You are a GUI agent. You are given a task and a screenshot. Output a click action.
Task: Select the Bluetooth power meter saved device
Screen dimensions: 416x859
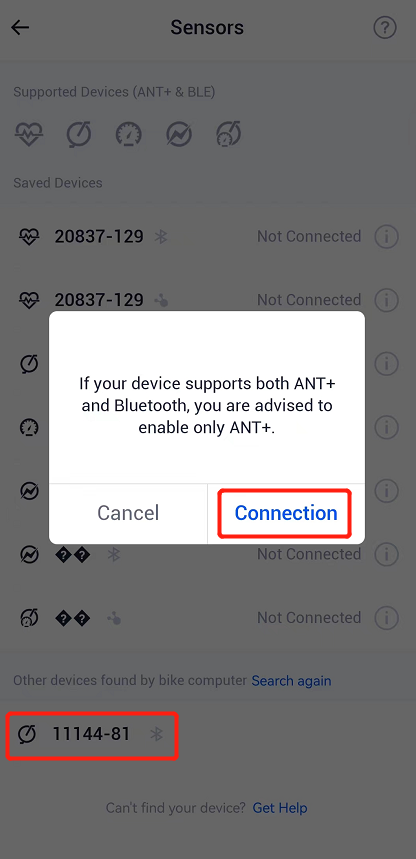(208, 554)
